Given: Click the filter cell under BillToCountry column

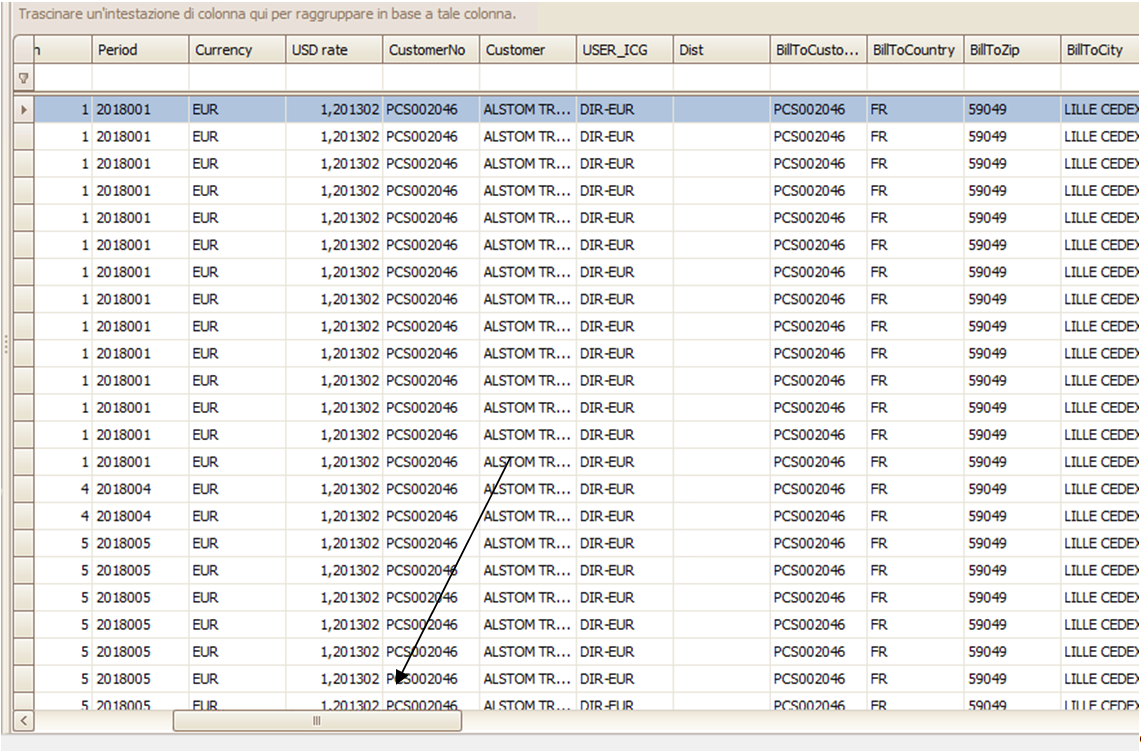Looking at the screenshot, I should point(914,77).
